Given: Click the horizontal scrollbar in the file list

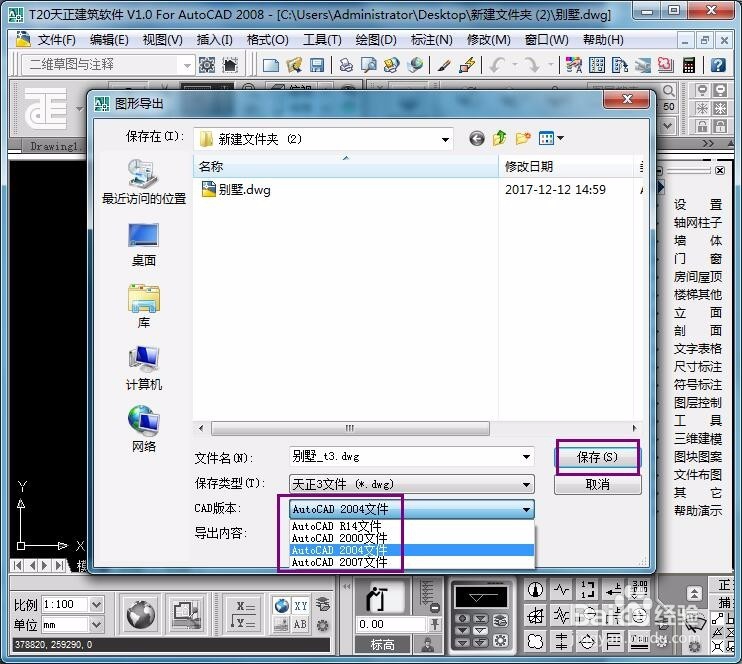Looking at the screenshot, I should [x=350, y=428].
